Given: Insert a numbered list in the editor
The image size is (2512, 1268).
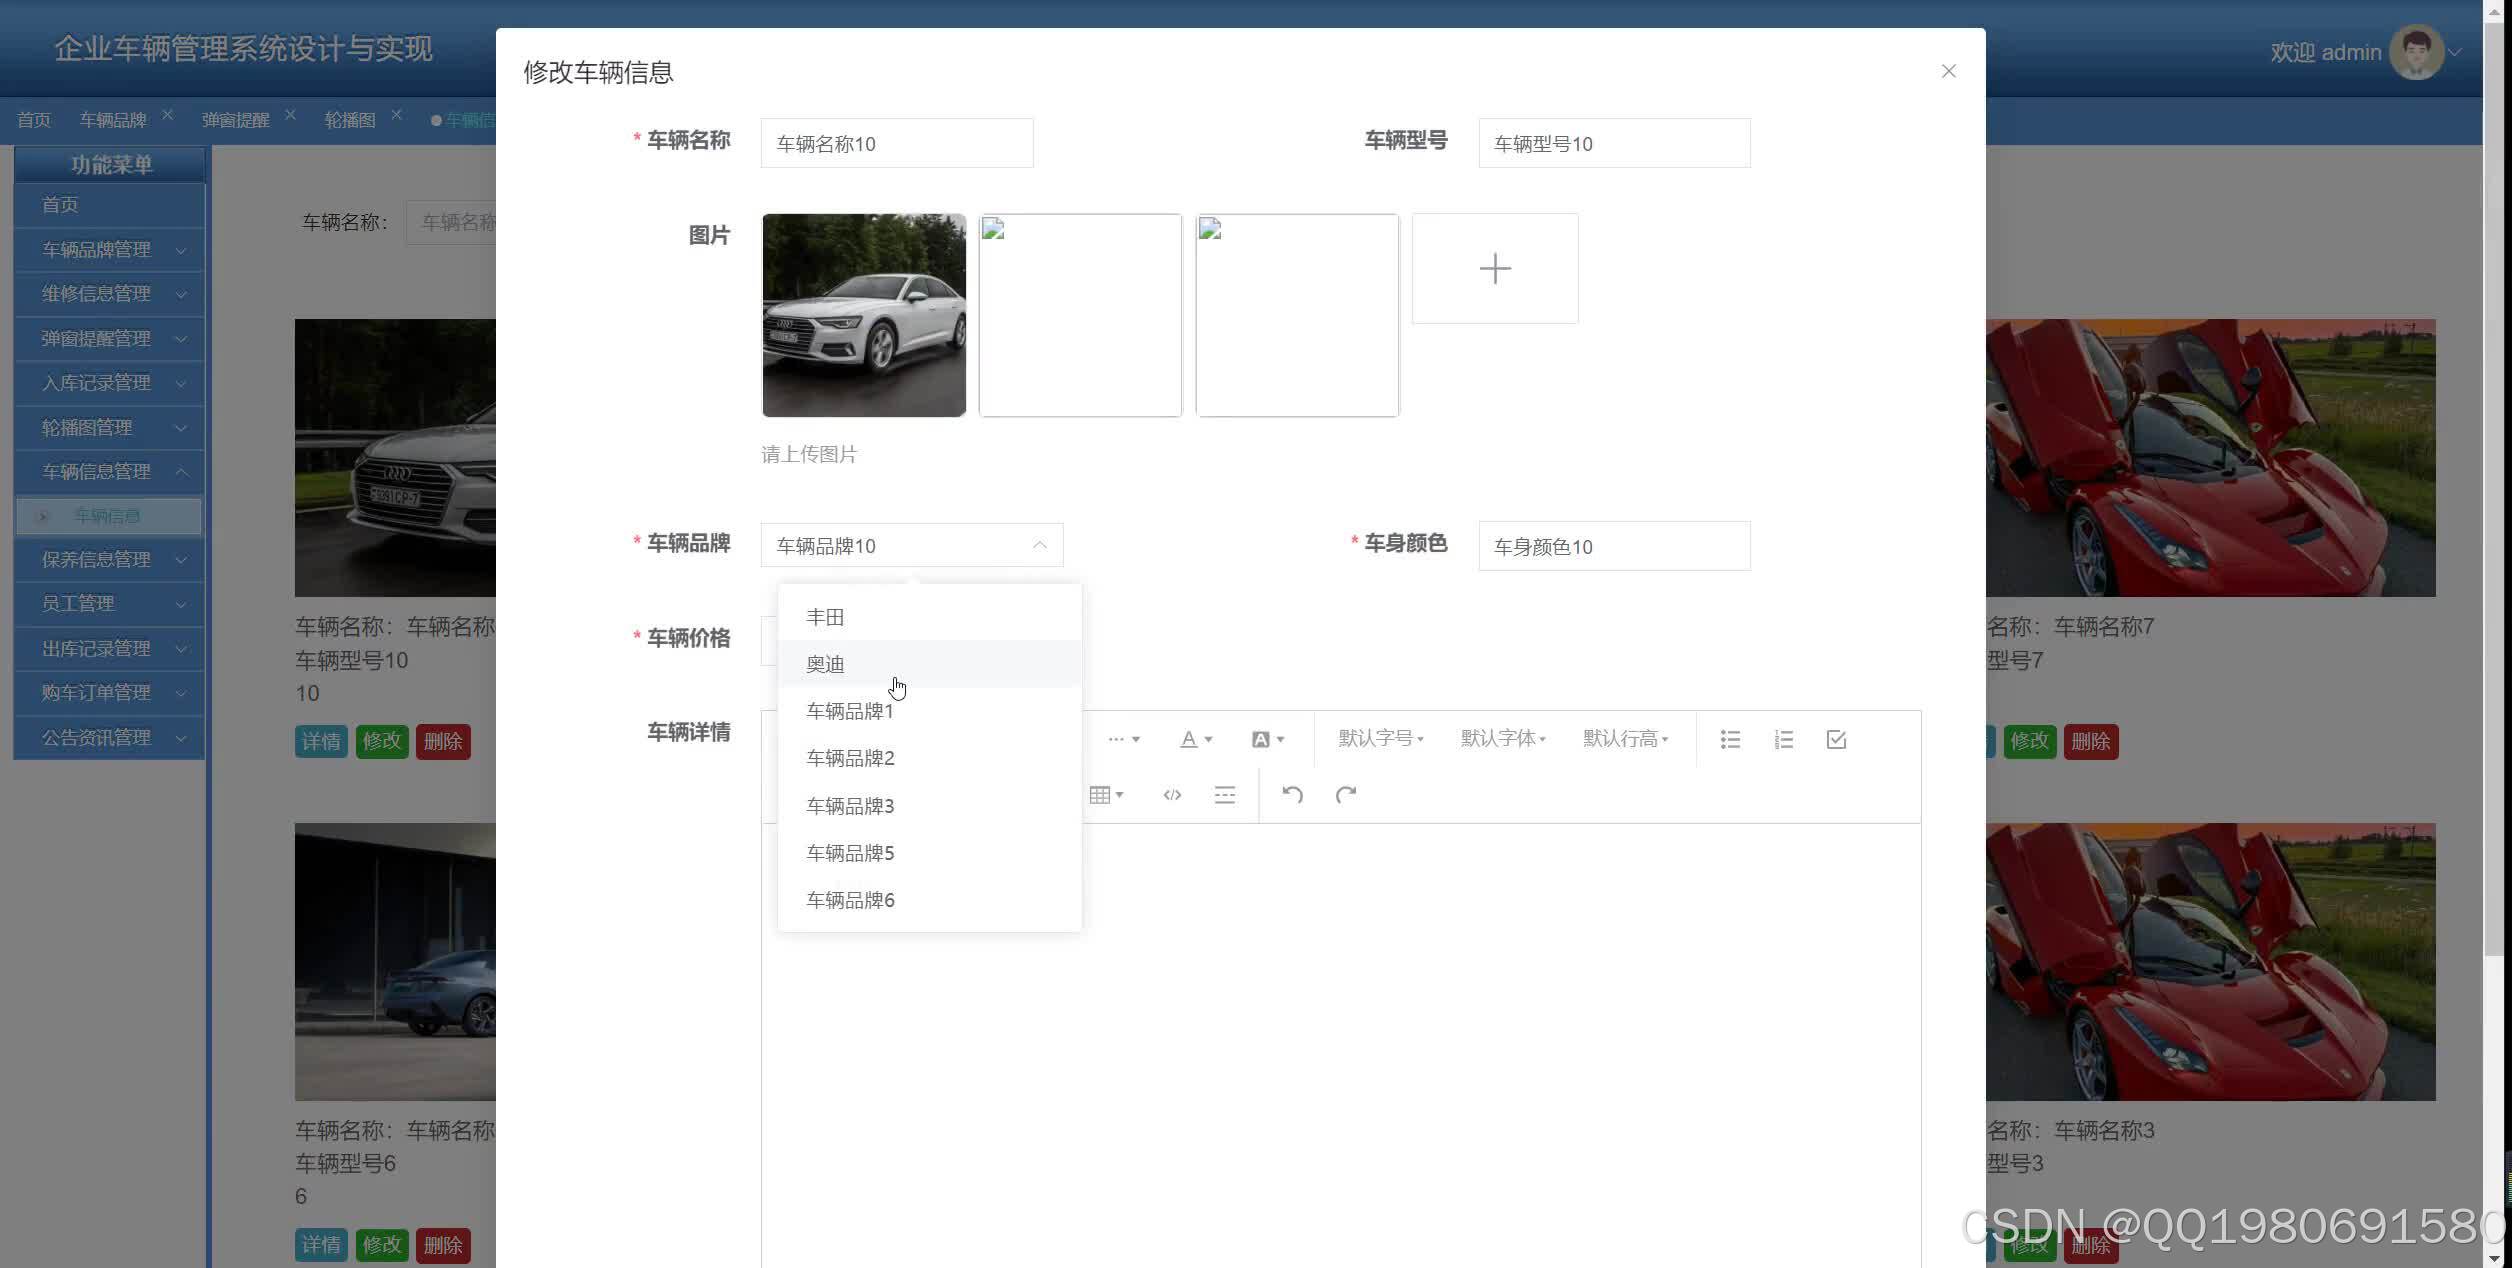Looking at the screenshot, I should (x=1783, y=739).
